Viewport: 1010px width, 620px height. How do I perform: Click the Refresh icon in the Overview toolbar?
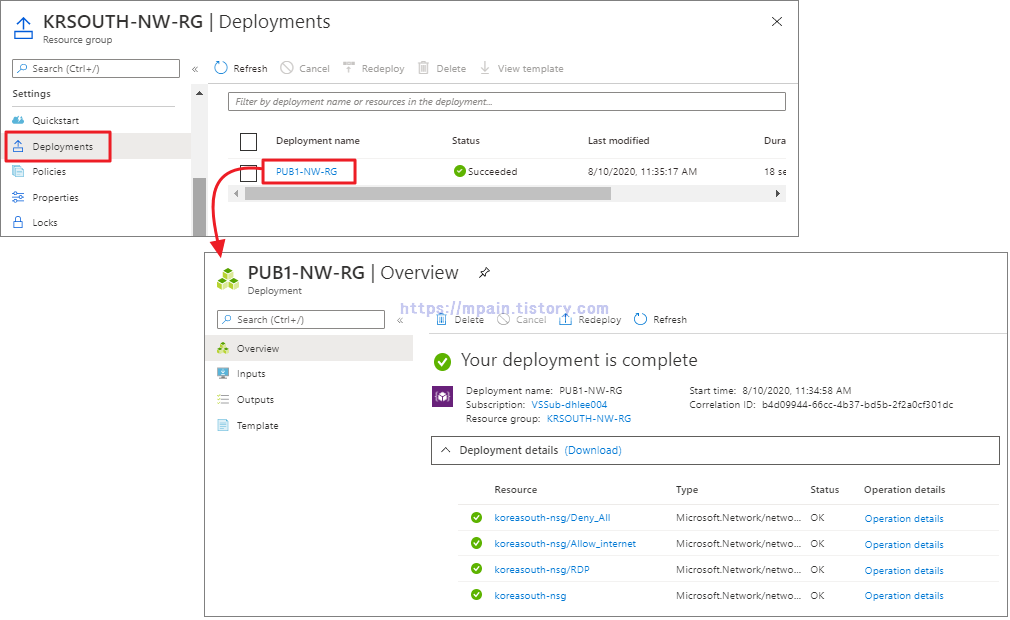(x=640, y=319)
